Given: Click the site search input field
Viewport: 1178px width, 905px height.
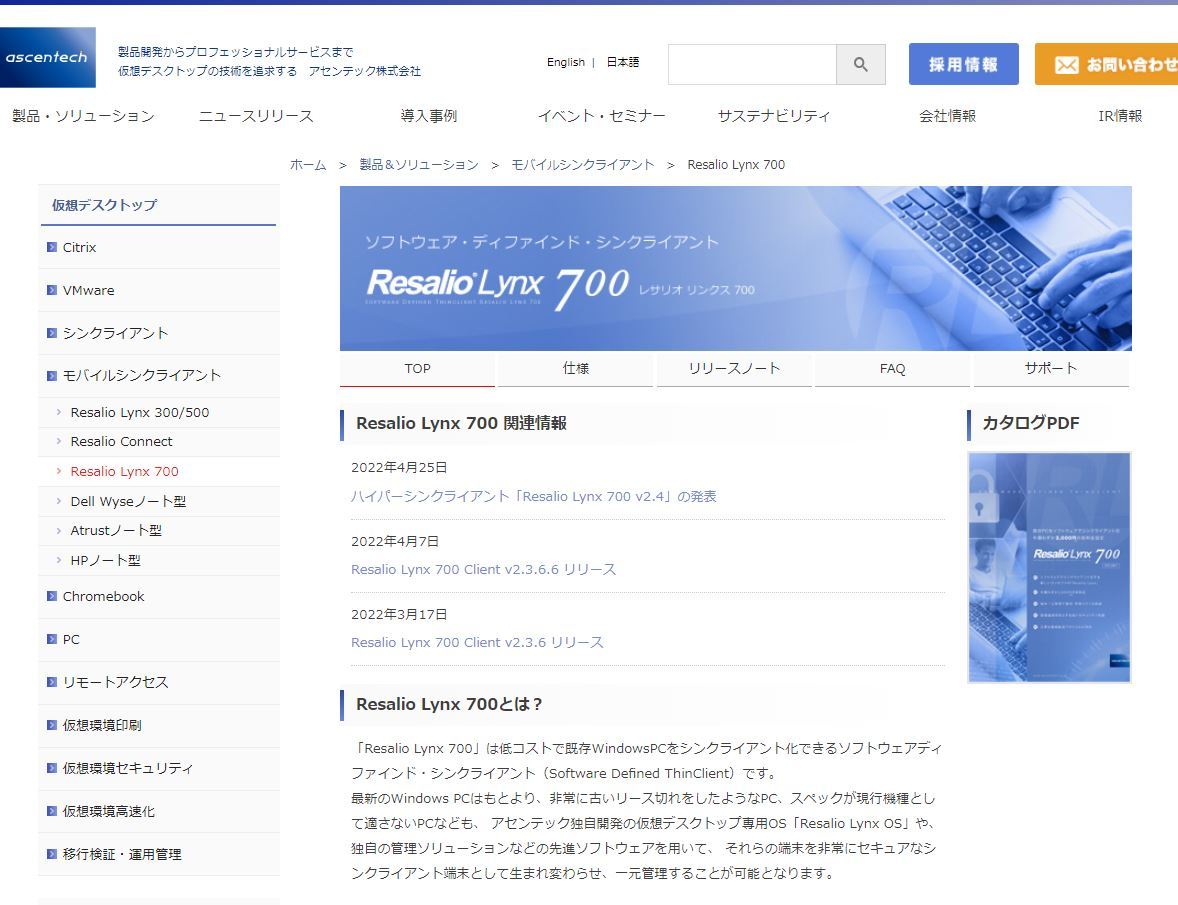Looking at the screenshot, I should point(752,65).
